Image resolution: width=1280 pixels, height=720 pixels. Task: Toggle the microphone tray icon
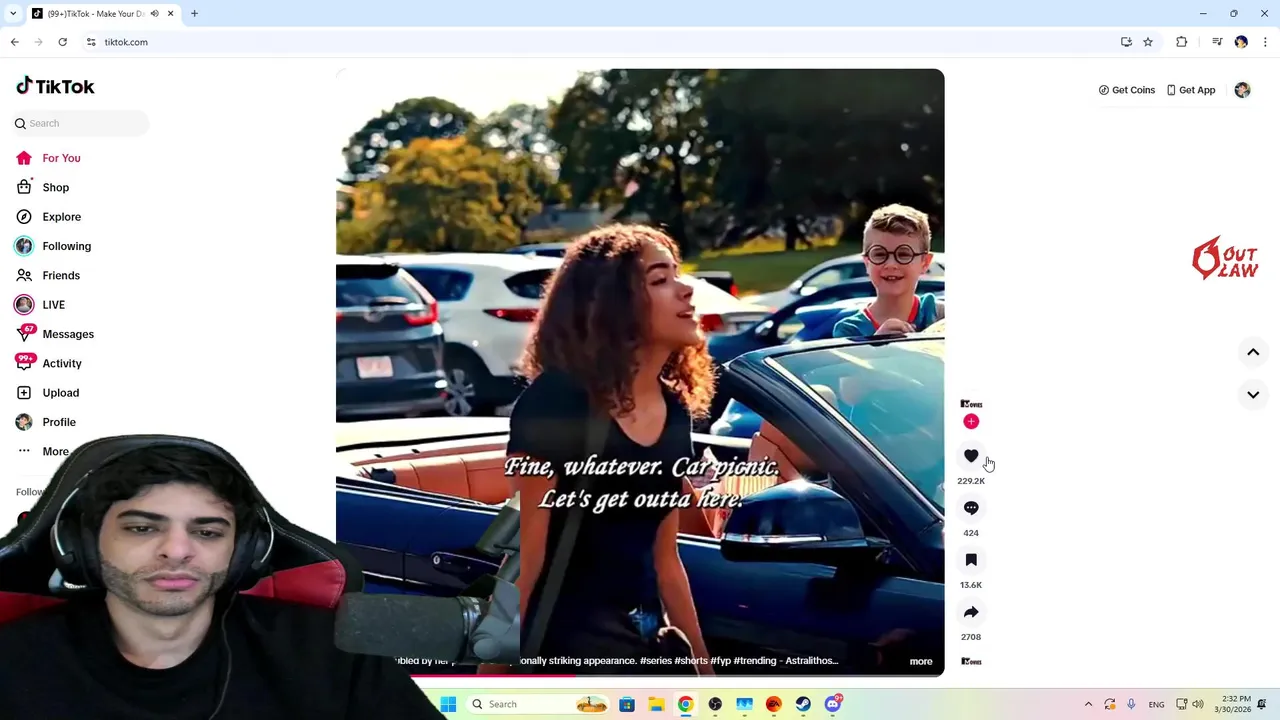pos(1131,704)
